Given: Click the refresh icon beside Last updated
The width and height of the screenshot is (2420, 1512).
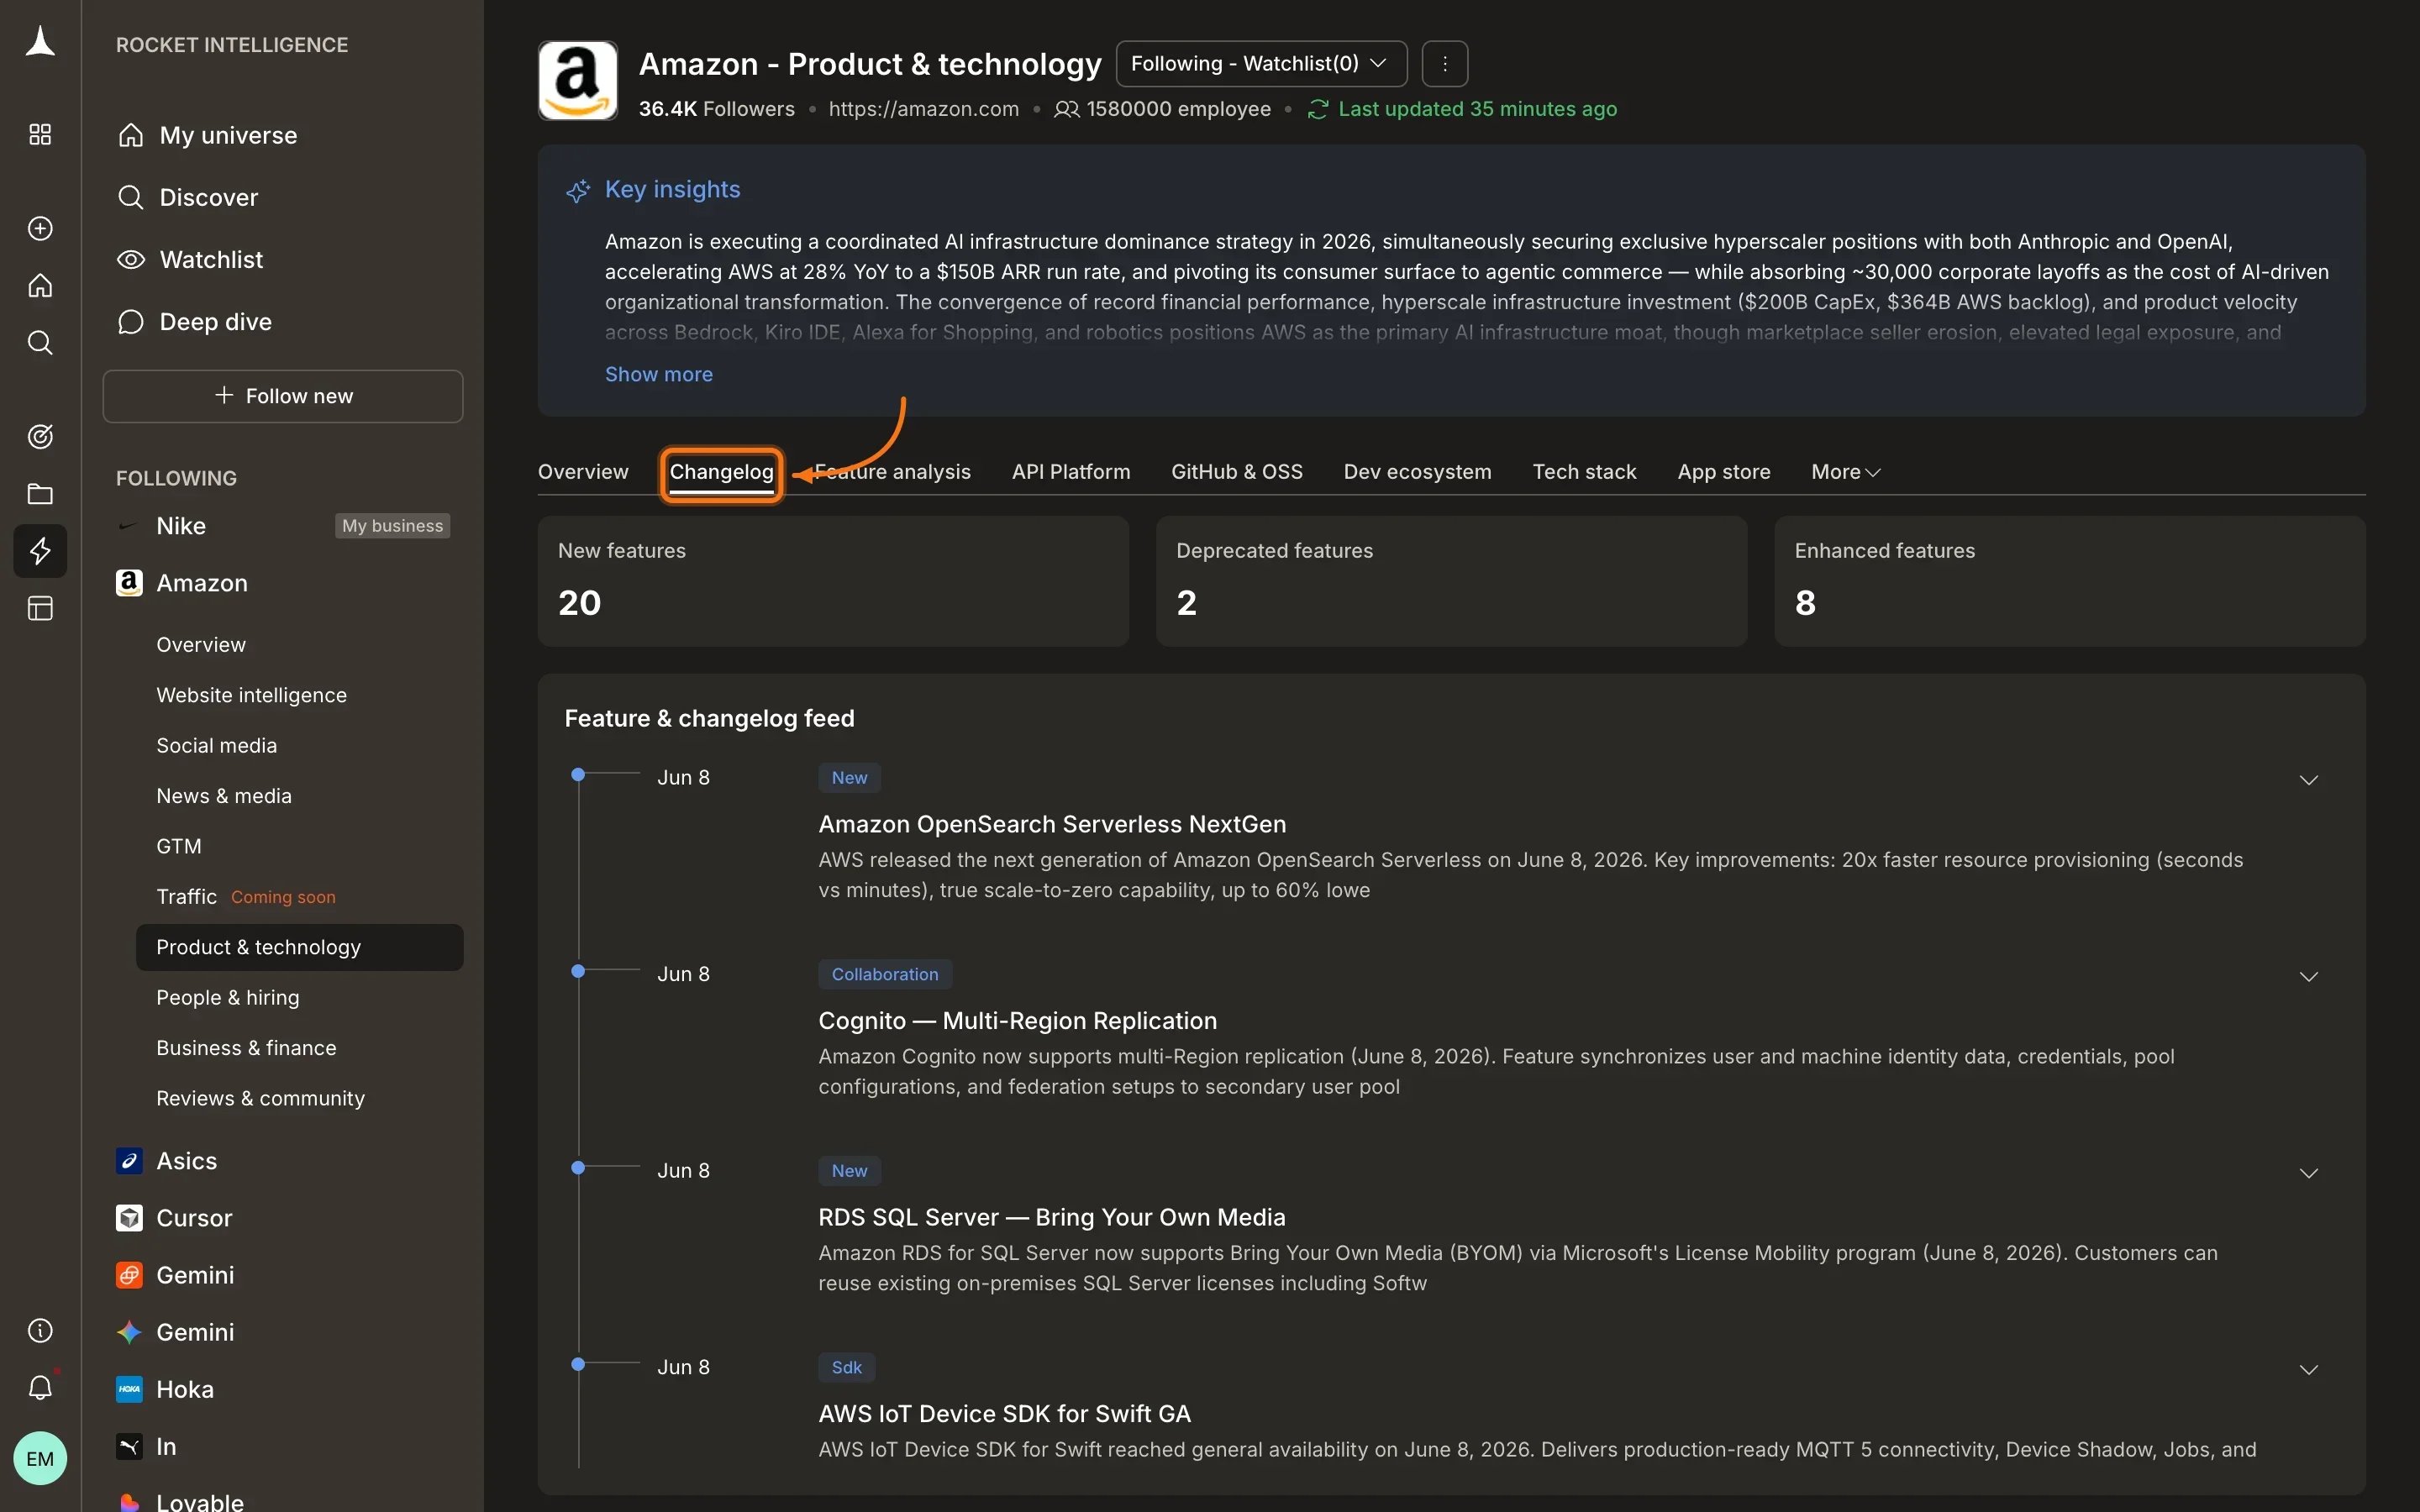Looking at the screenshot, I should coord(1317,109).
